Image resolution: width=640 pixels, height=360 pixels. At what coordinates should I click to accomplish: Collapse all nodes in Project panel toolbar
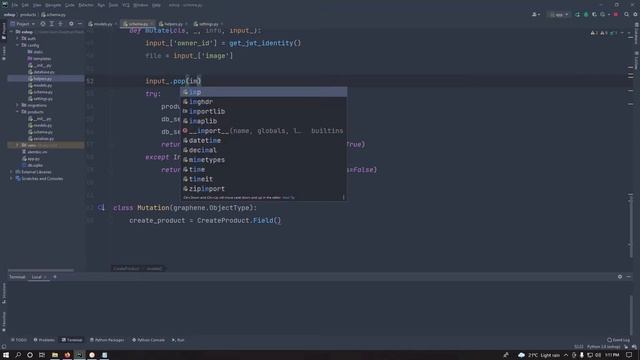coord(60,24)
